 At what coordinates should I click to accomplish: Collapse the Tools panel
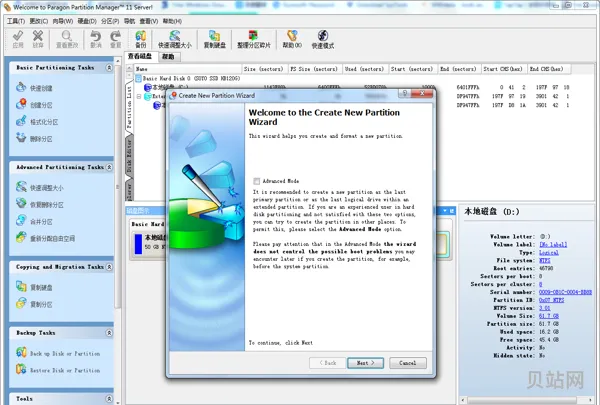(109, 399)
